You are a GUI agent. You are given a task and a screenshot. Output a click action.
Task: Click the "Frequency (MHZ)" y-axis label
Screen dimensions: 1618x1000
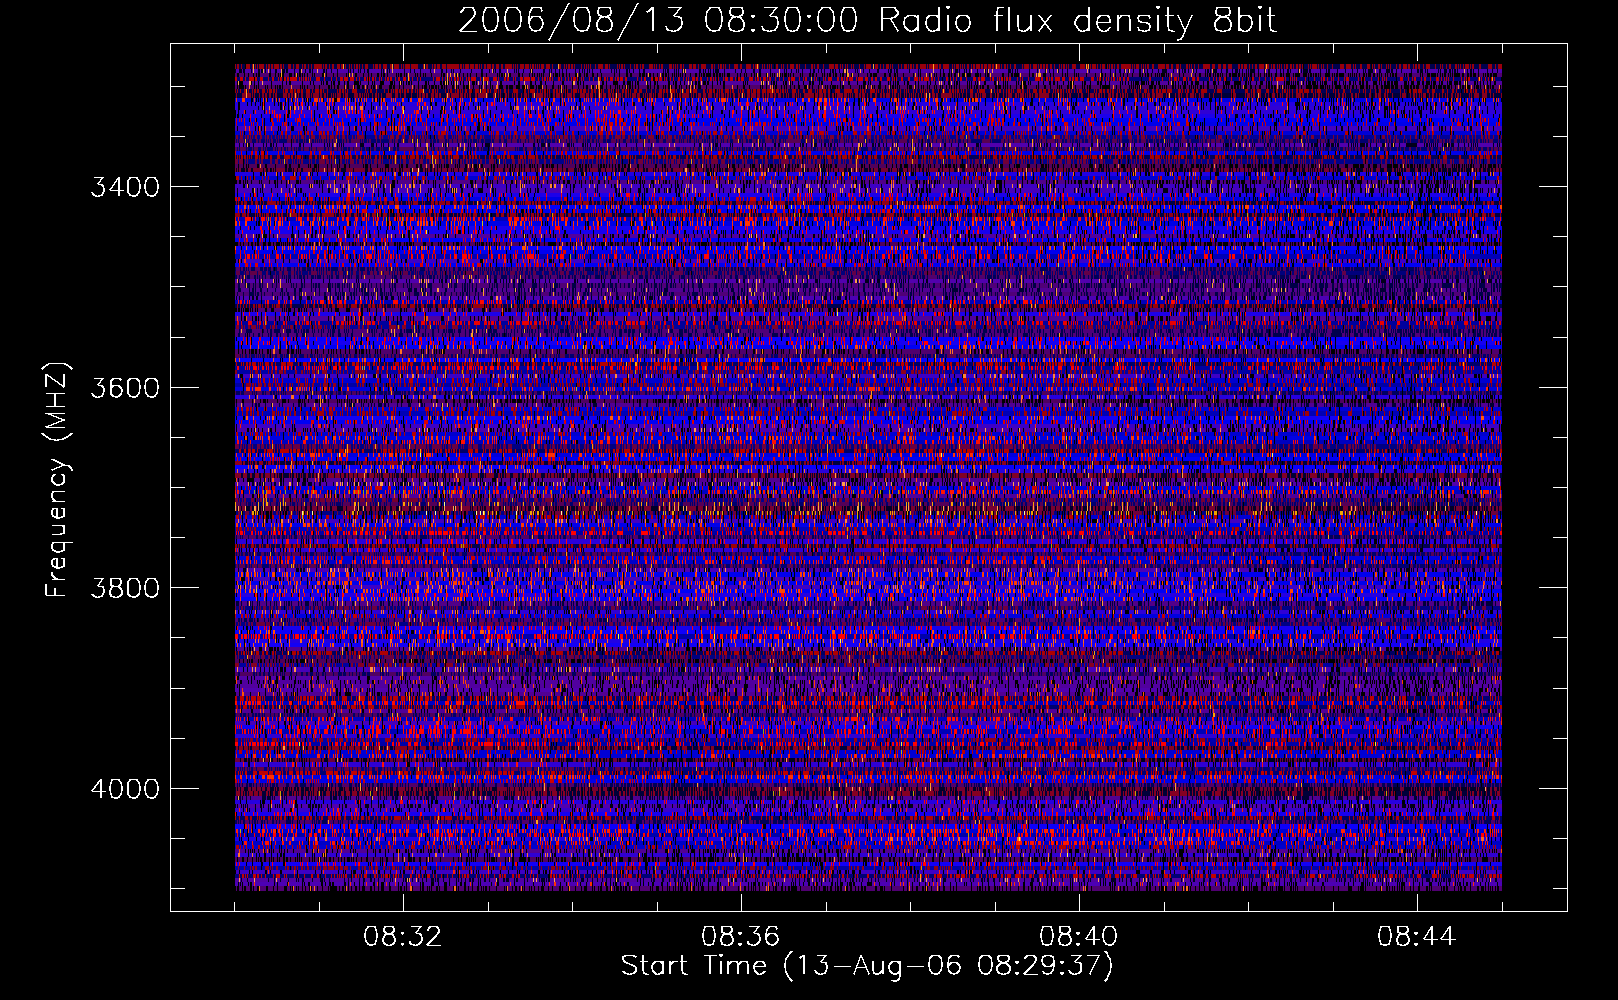pos(57,479)
